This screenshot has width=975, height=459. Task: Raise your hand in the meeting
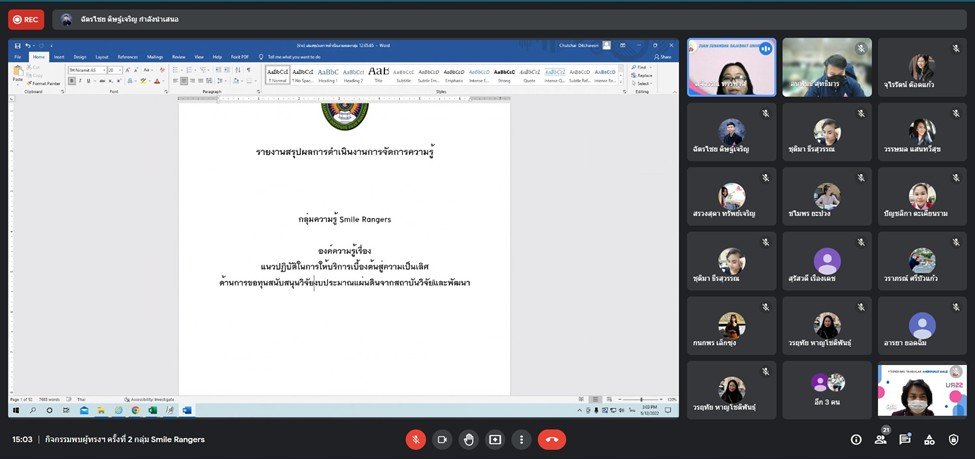coord(468,439)
